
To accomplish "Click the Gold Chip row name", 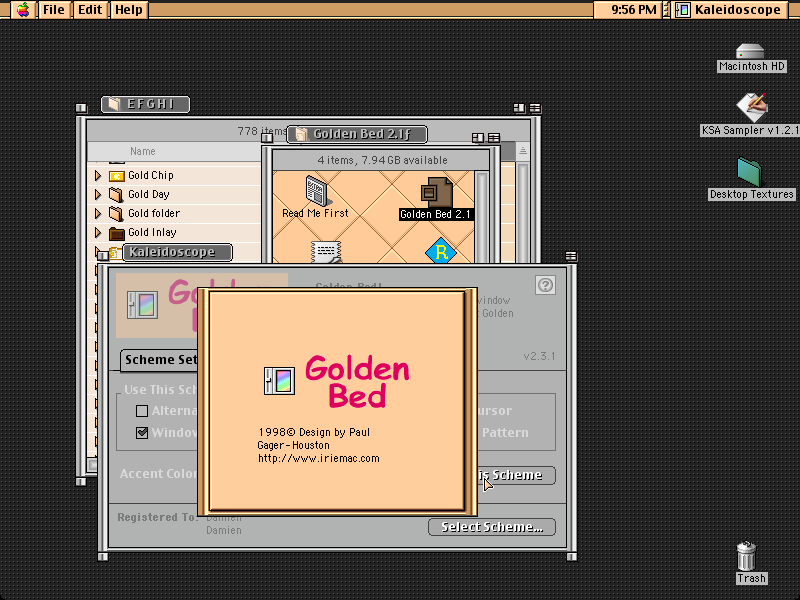I will [x=151, y=176].
